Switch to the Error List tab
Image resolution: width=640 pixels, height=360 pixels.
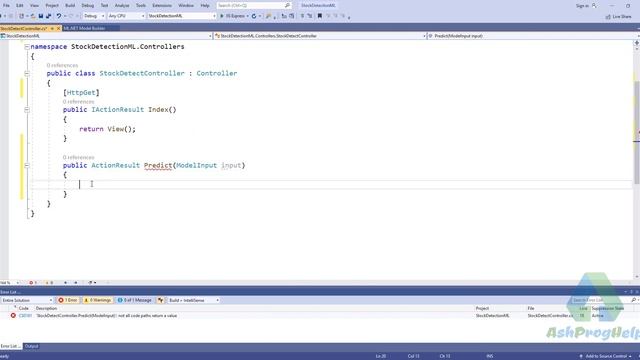(x=11, y=347)
